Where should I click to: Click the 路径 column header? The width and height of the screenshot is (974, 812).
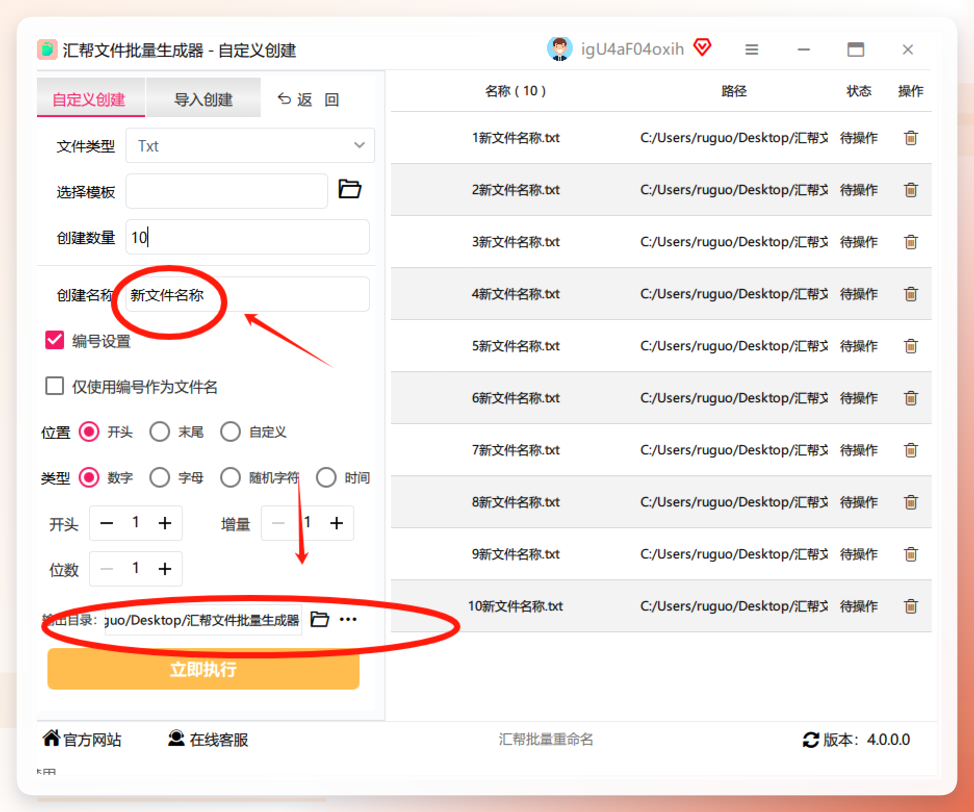click(x=734, y=91)
